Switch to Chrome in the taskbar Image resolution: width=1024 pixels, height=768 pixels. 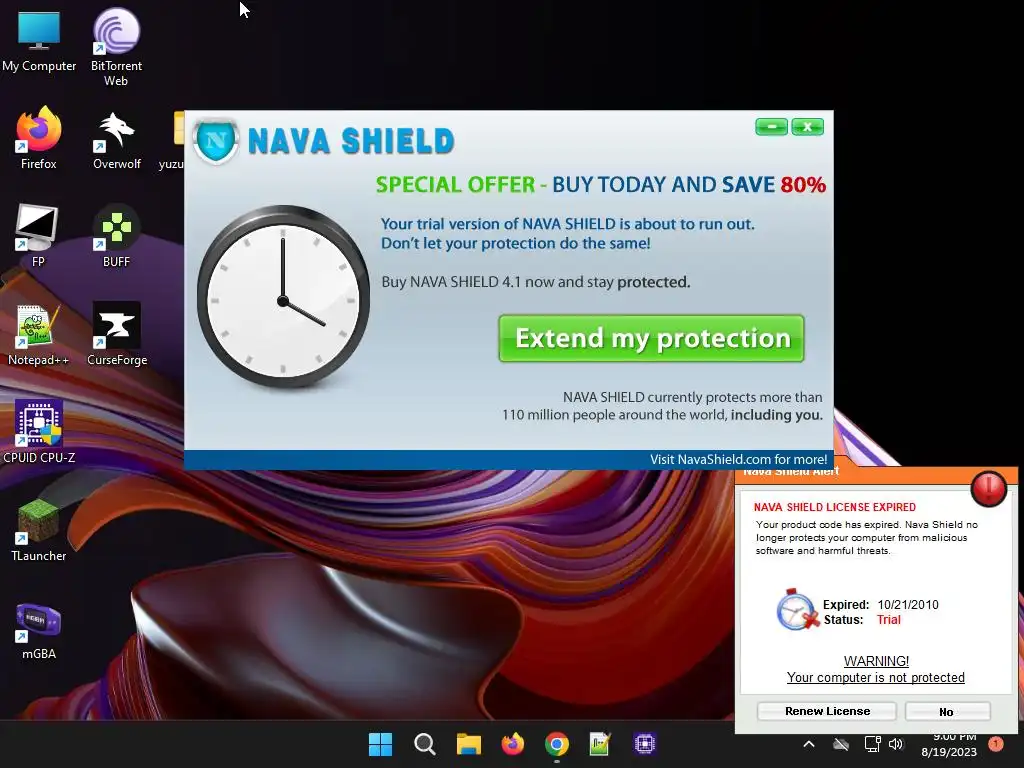[557, 744]
